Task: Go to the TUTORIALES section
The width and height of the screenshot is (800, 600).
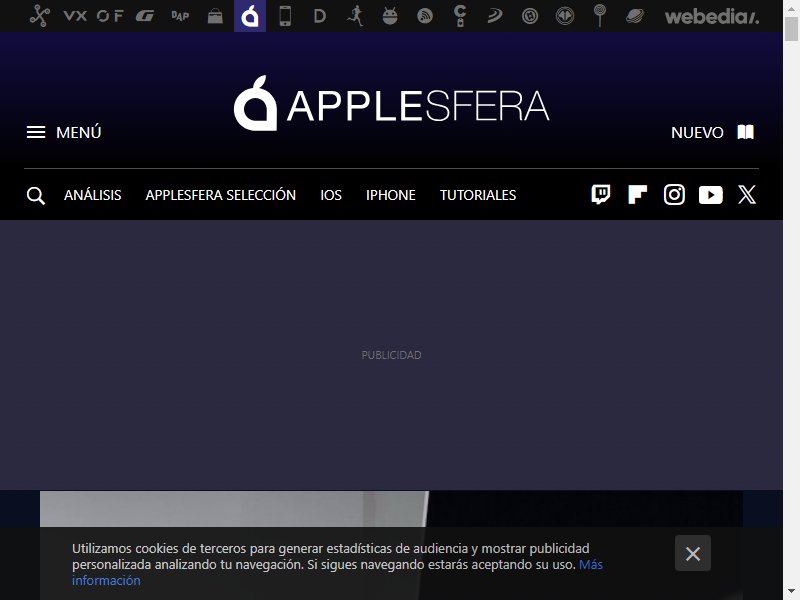Action: (478, 195)
